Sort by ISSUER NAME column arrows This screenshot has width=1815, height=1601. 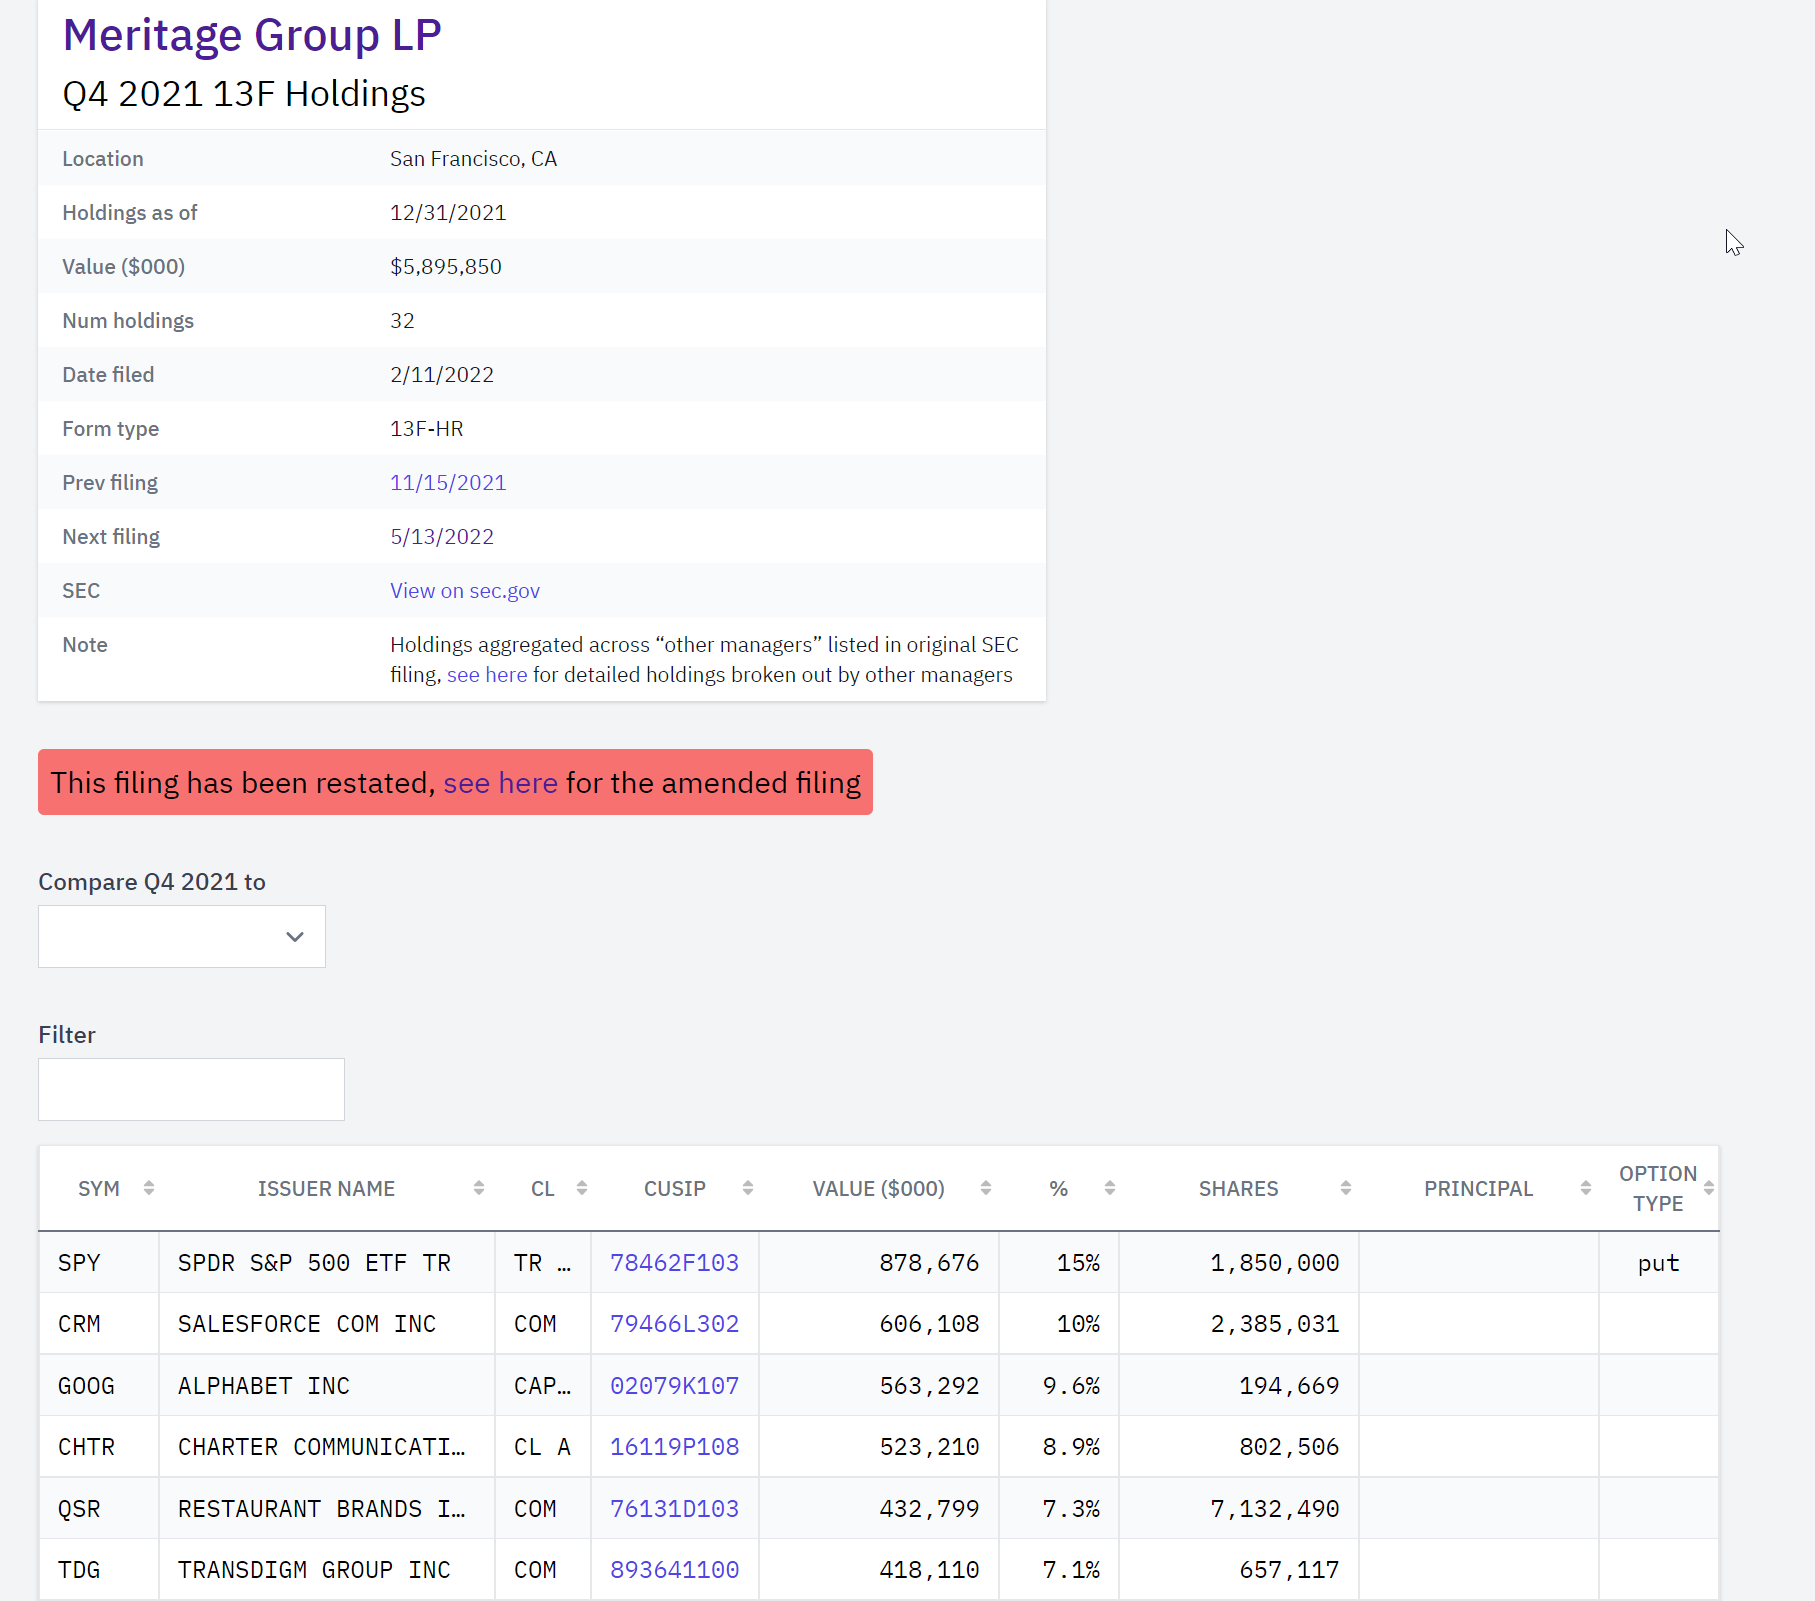(x=479, y=1188)
